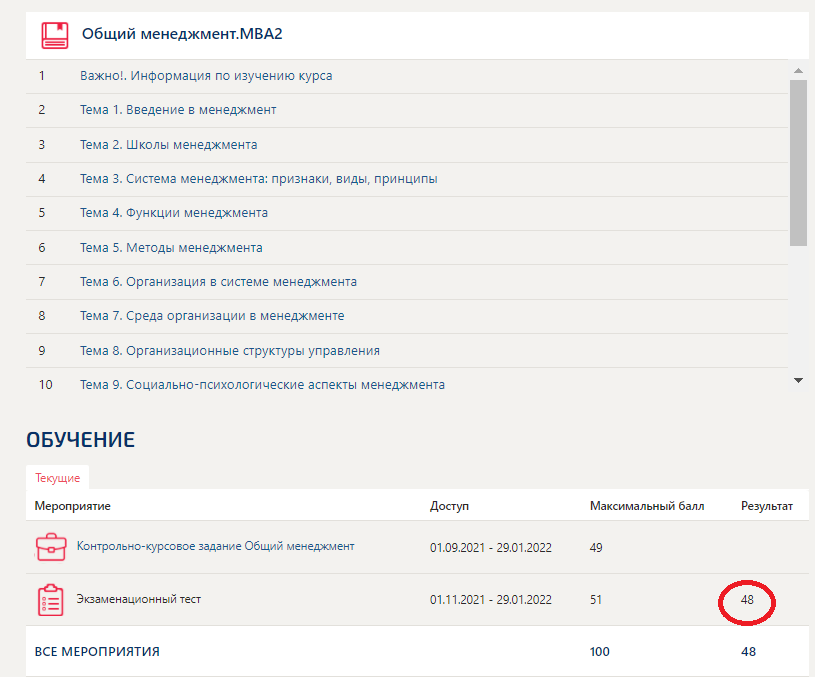Open Контрольно-курсовое задание Общий менеджмент
815x677 pixels.
216,546
